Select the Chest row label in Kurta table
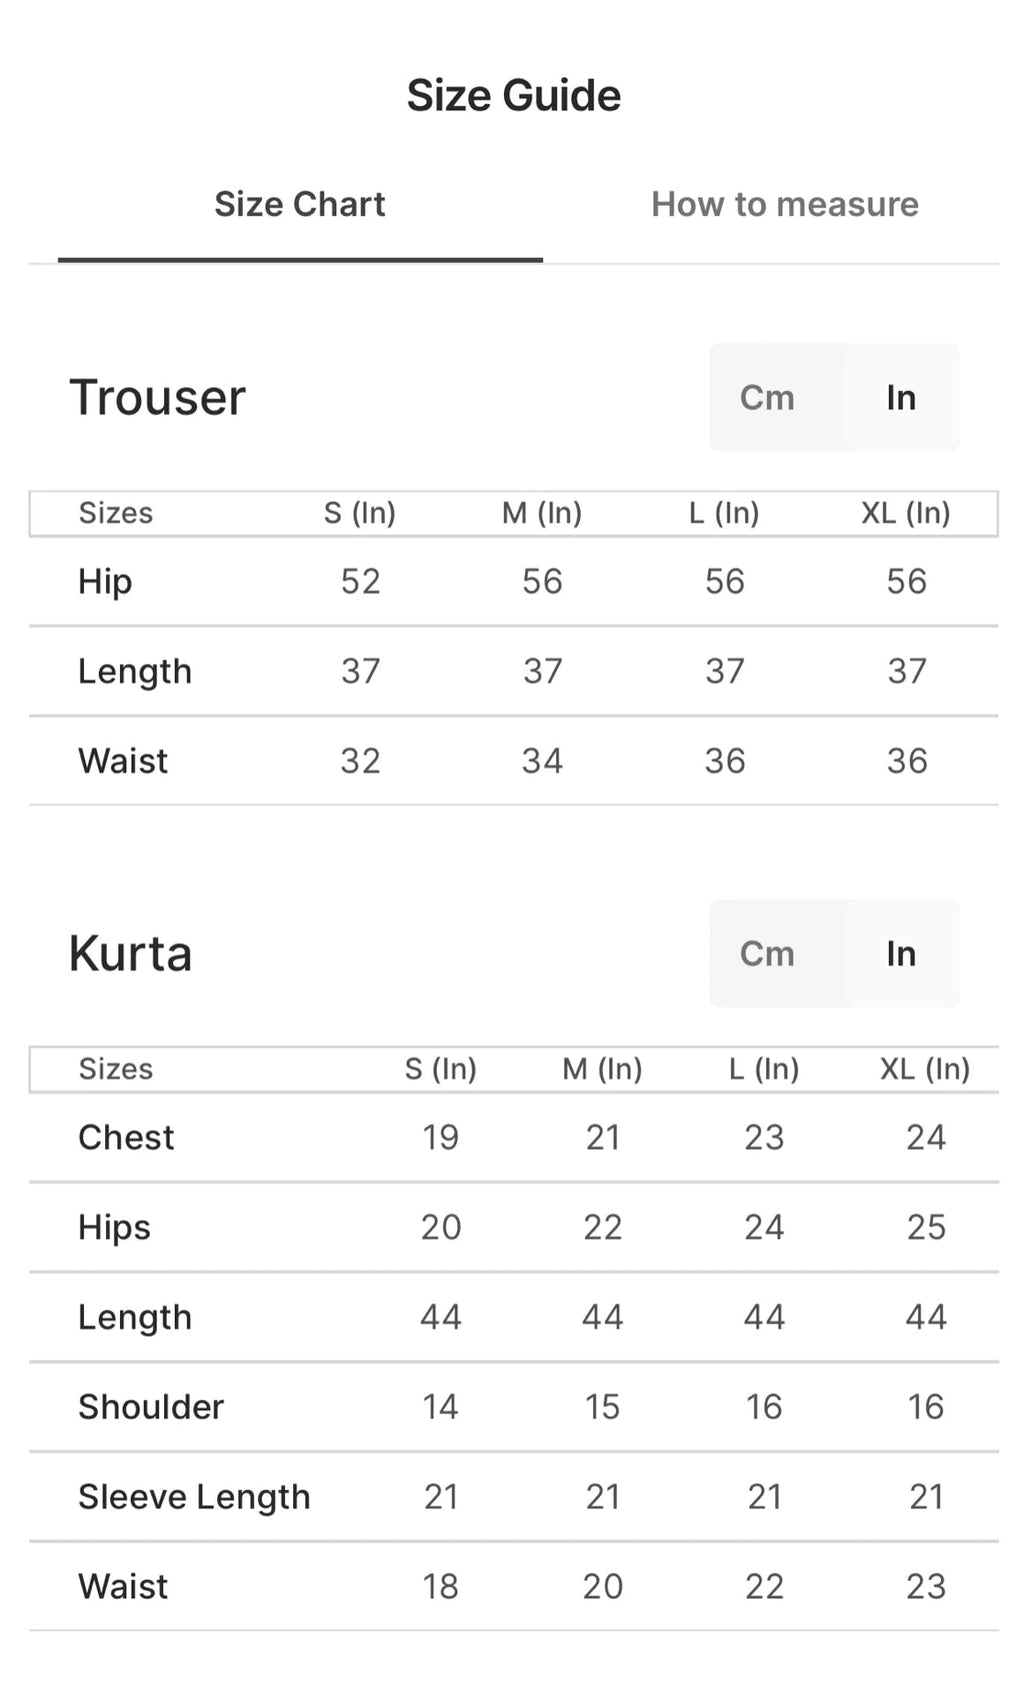 point(126,1138)
